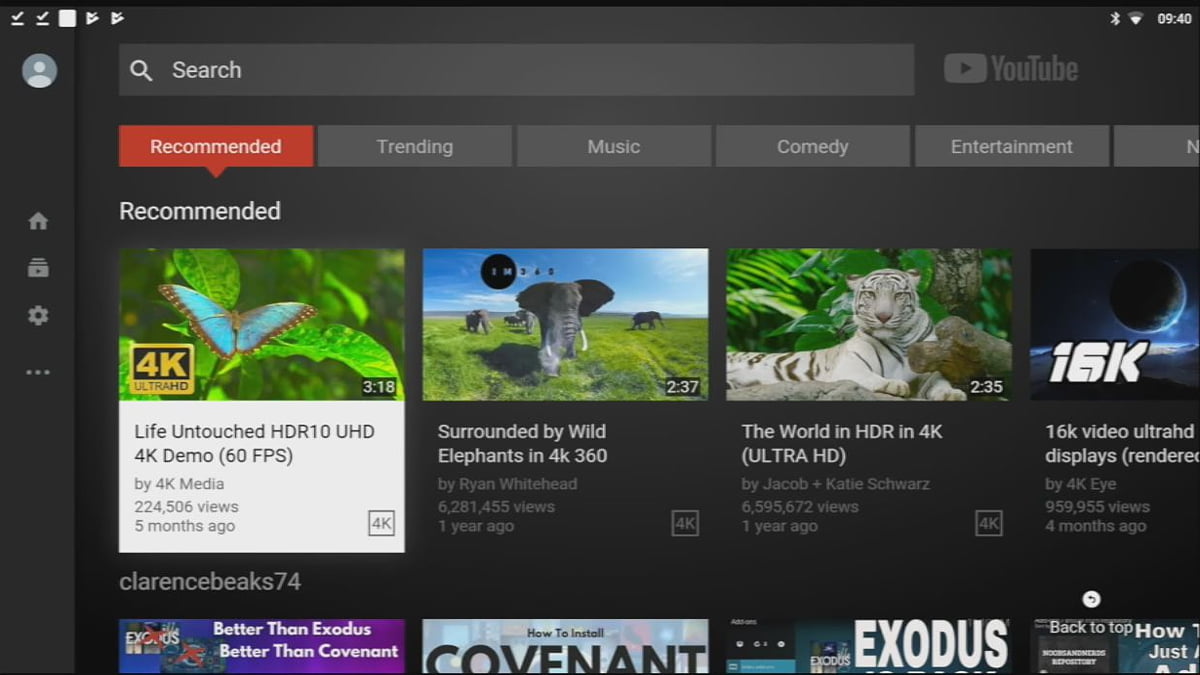1200x675 pixels.
Task: Click the profile avatar at top left
Action: click(38, 70)
